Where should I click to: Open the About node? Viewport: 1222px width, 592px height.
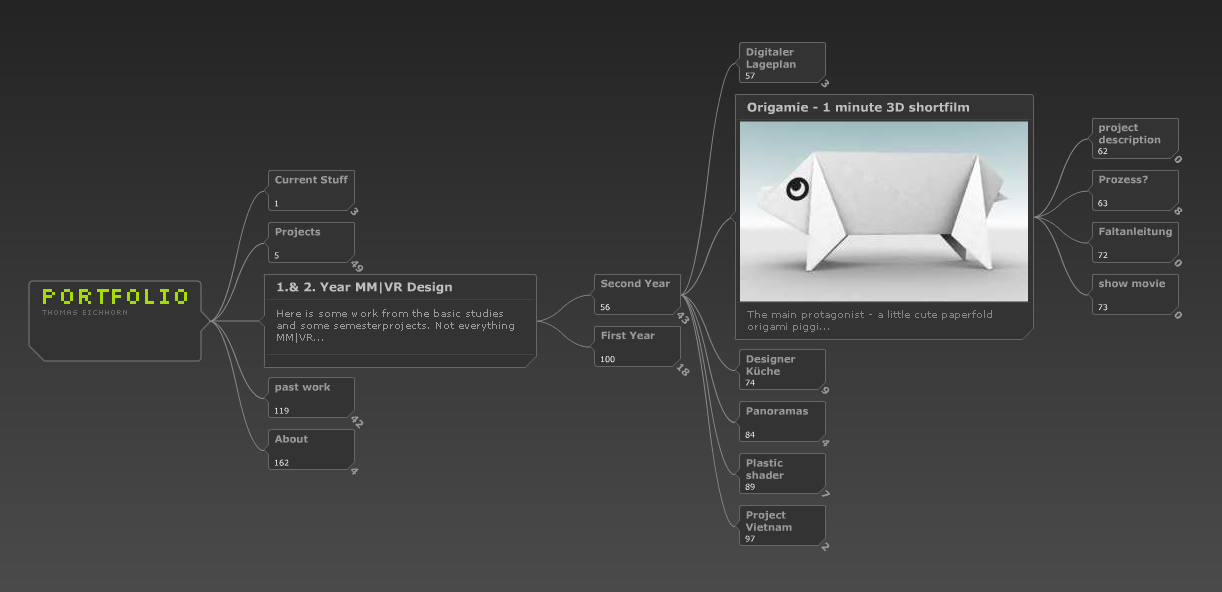click(x=311, y=450)
